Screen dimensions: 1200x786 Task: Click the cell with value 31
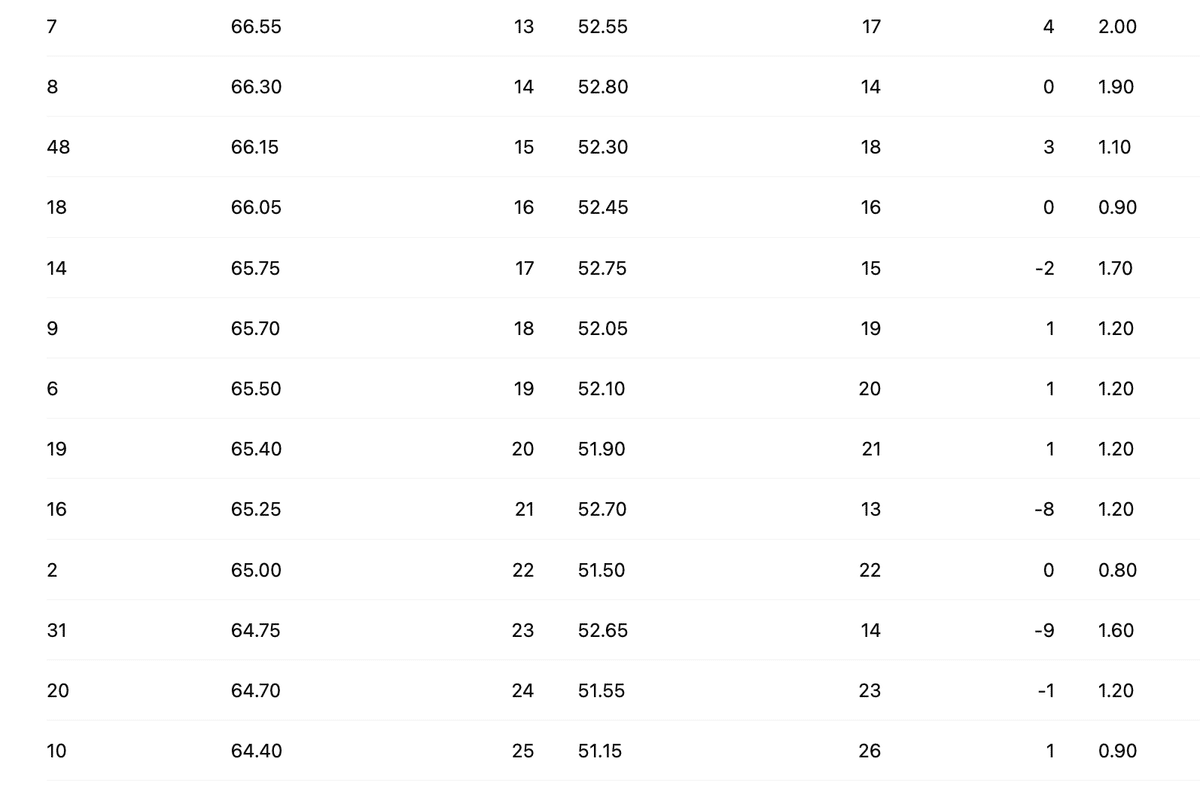tap(57, 630)
